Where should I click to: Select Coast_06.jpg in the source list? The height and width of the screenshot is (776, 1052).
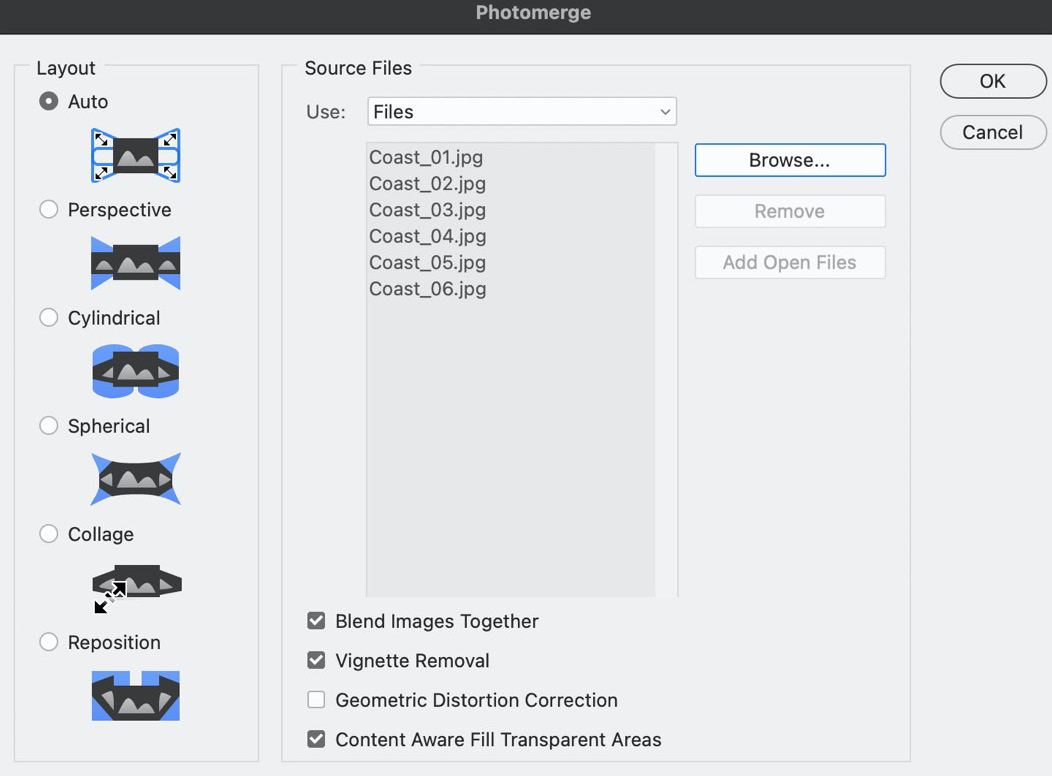point(427,289)
